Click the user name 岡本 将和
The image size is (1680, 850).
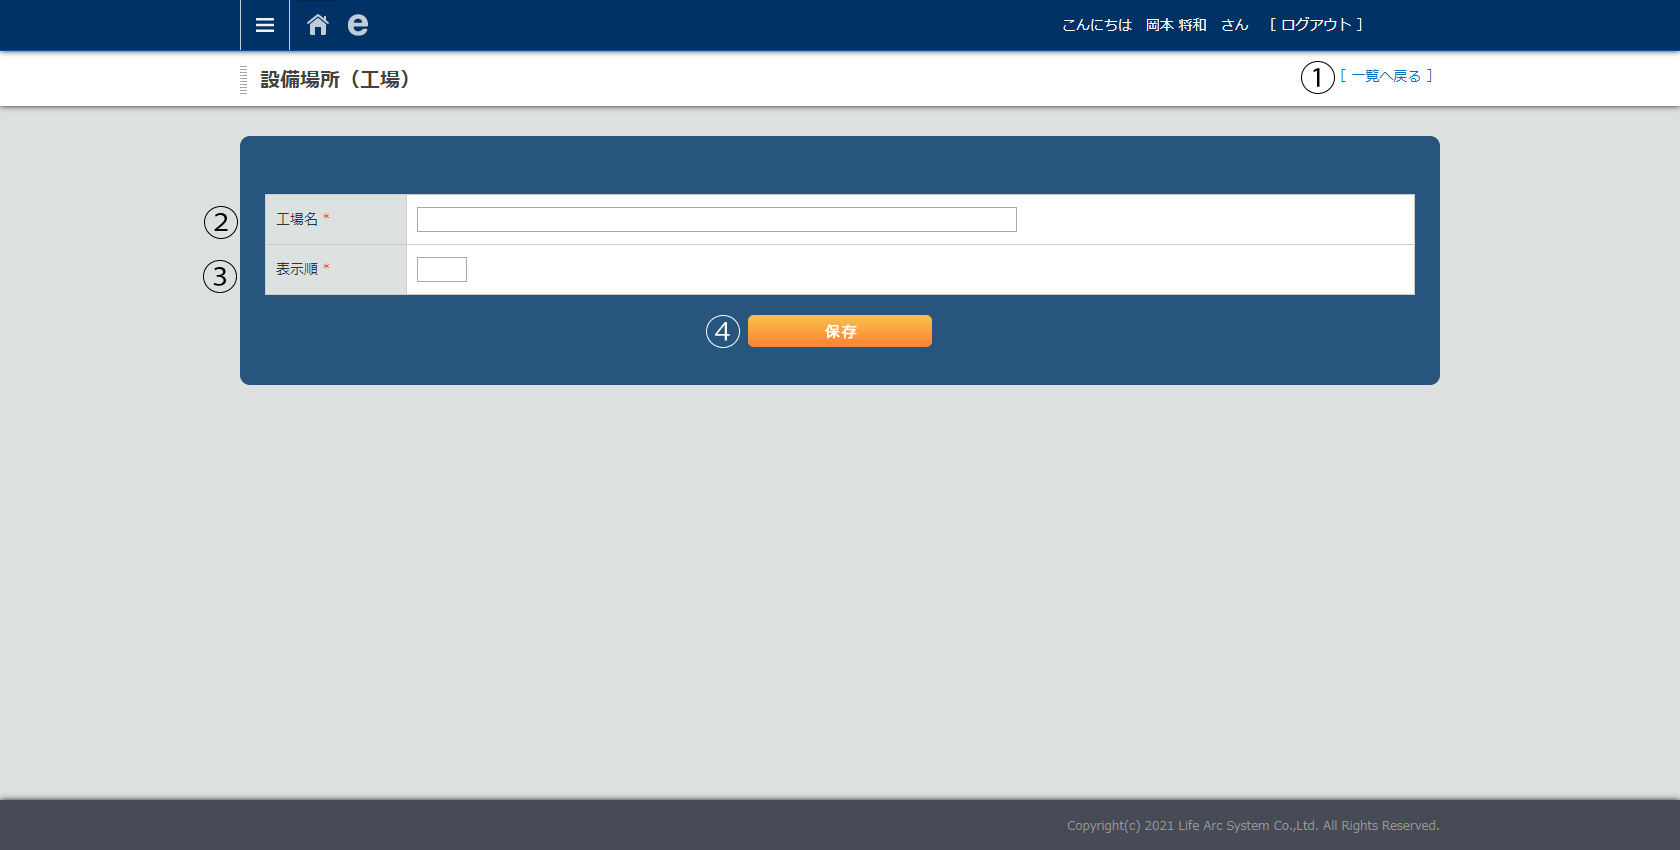pos(1176,25)
